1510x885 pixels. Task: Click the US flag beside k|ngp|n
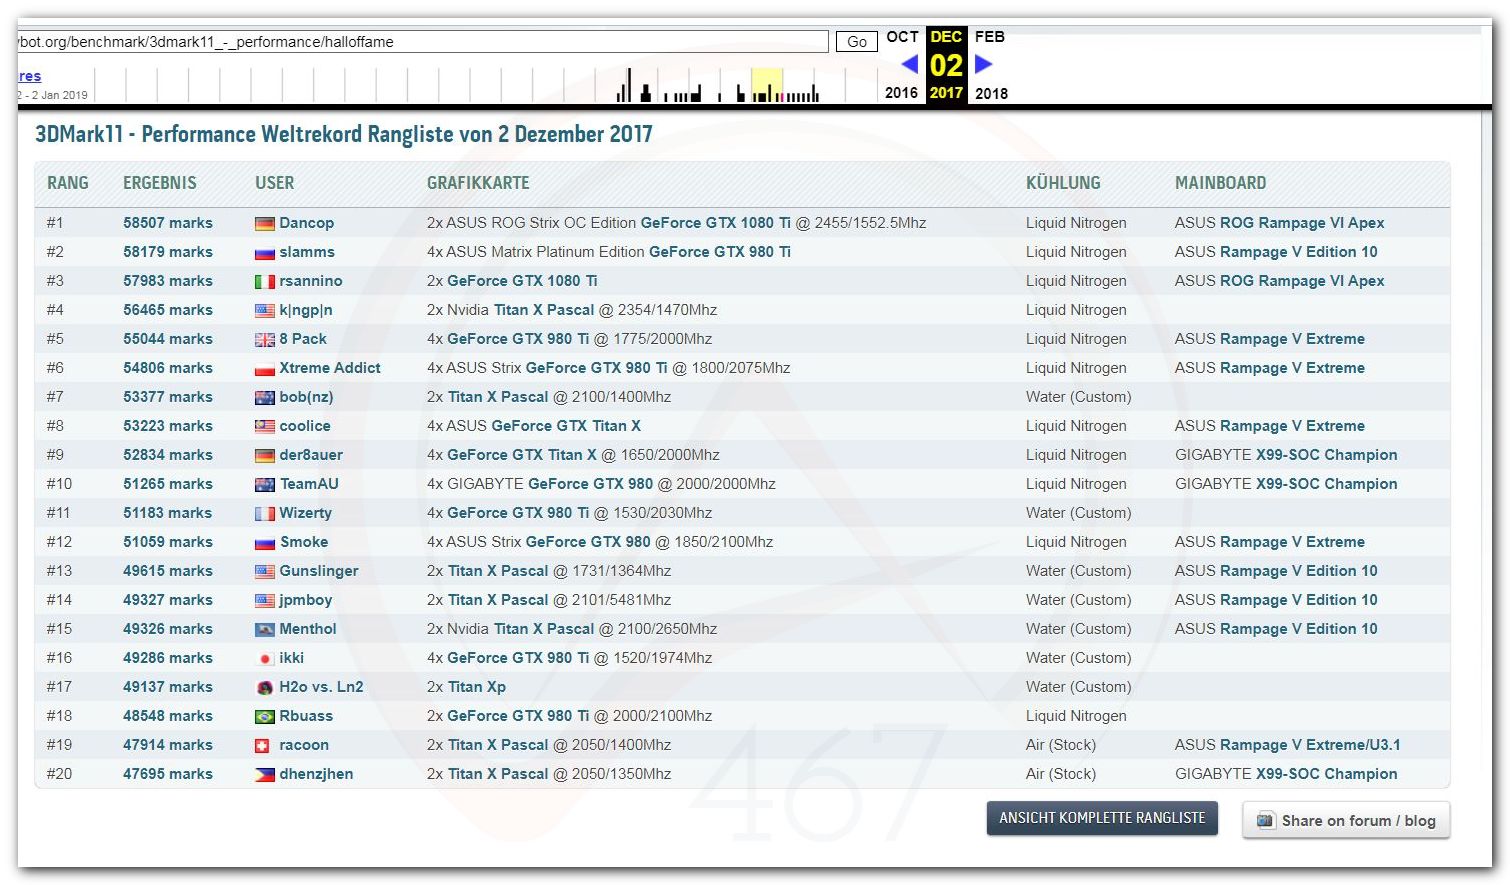264,311
